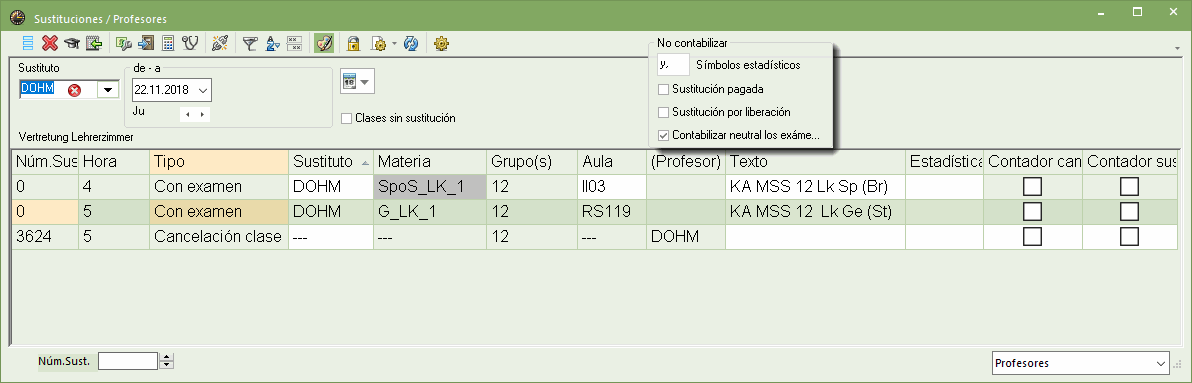Image resolution: width=1192 pixels, height=383 pixels.
Task: Select the Cancelación clase type cell
Action: tap(219, 236)
